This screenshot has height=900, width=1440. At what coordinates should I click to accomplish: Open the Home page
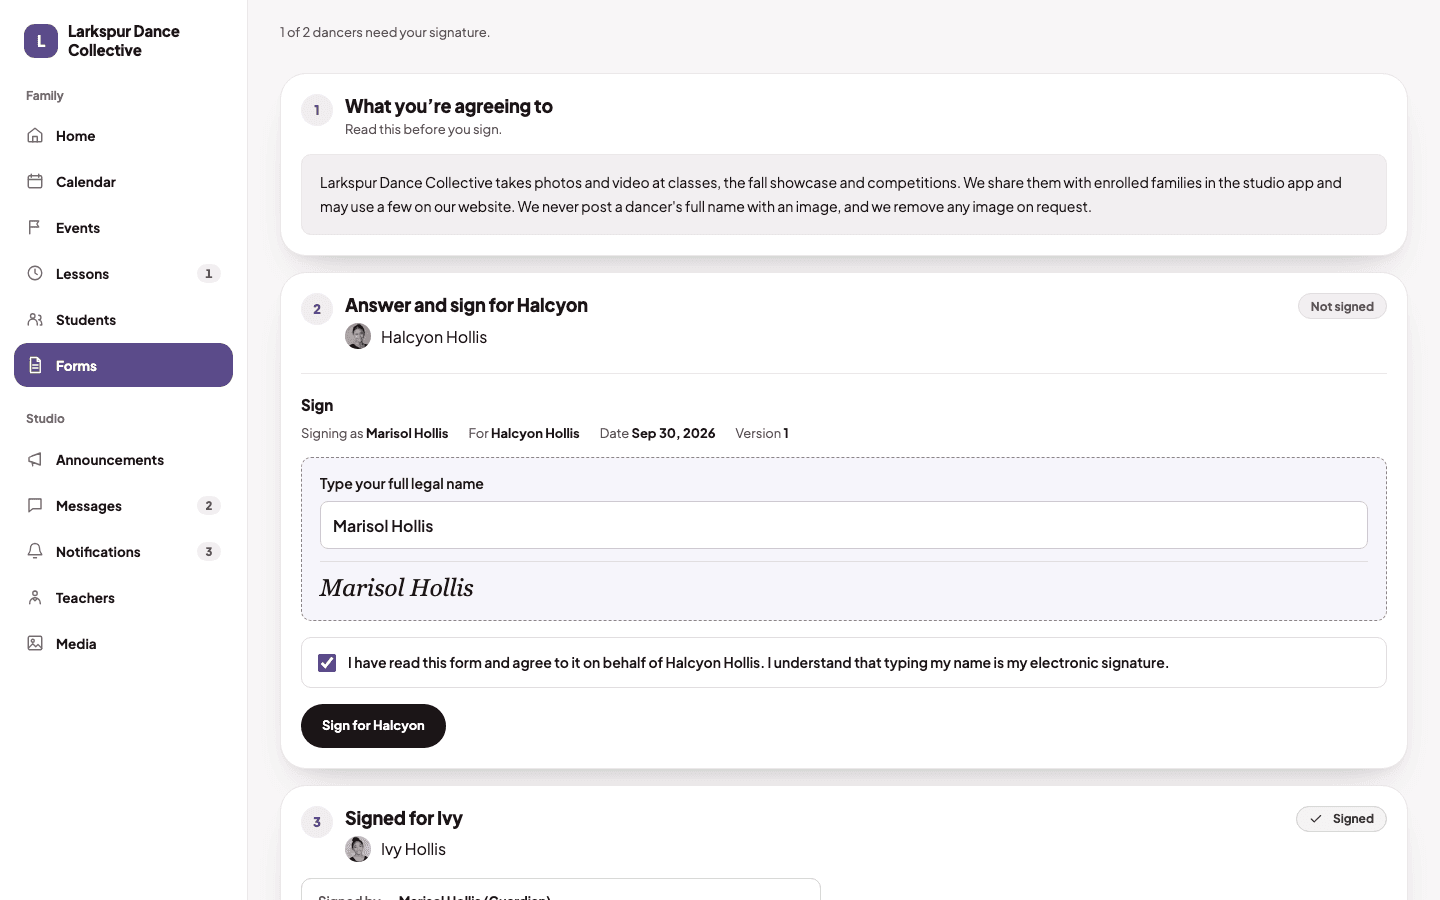tap(123, 136)
